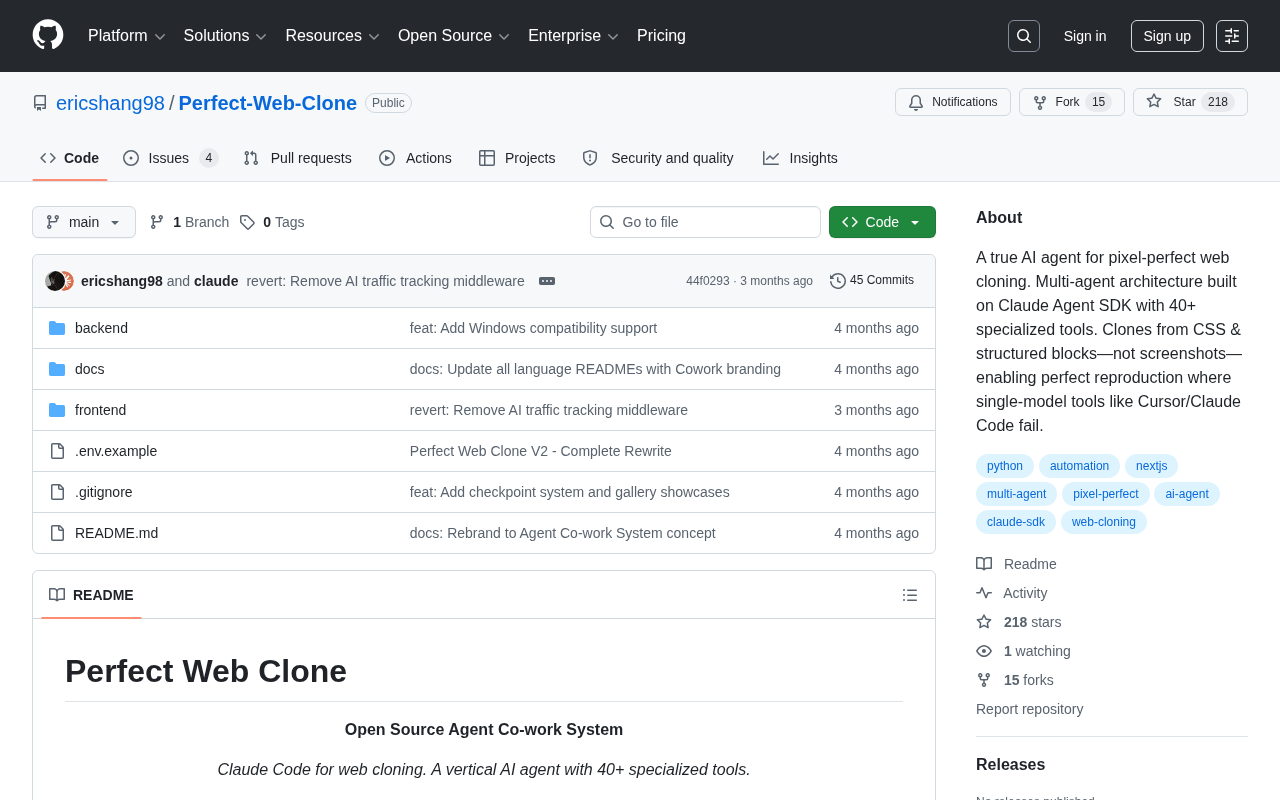Expand the Resources menu
This screenshot has width=1280, height=800.
(x=332, y=36)
